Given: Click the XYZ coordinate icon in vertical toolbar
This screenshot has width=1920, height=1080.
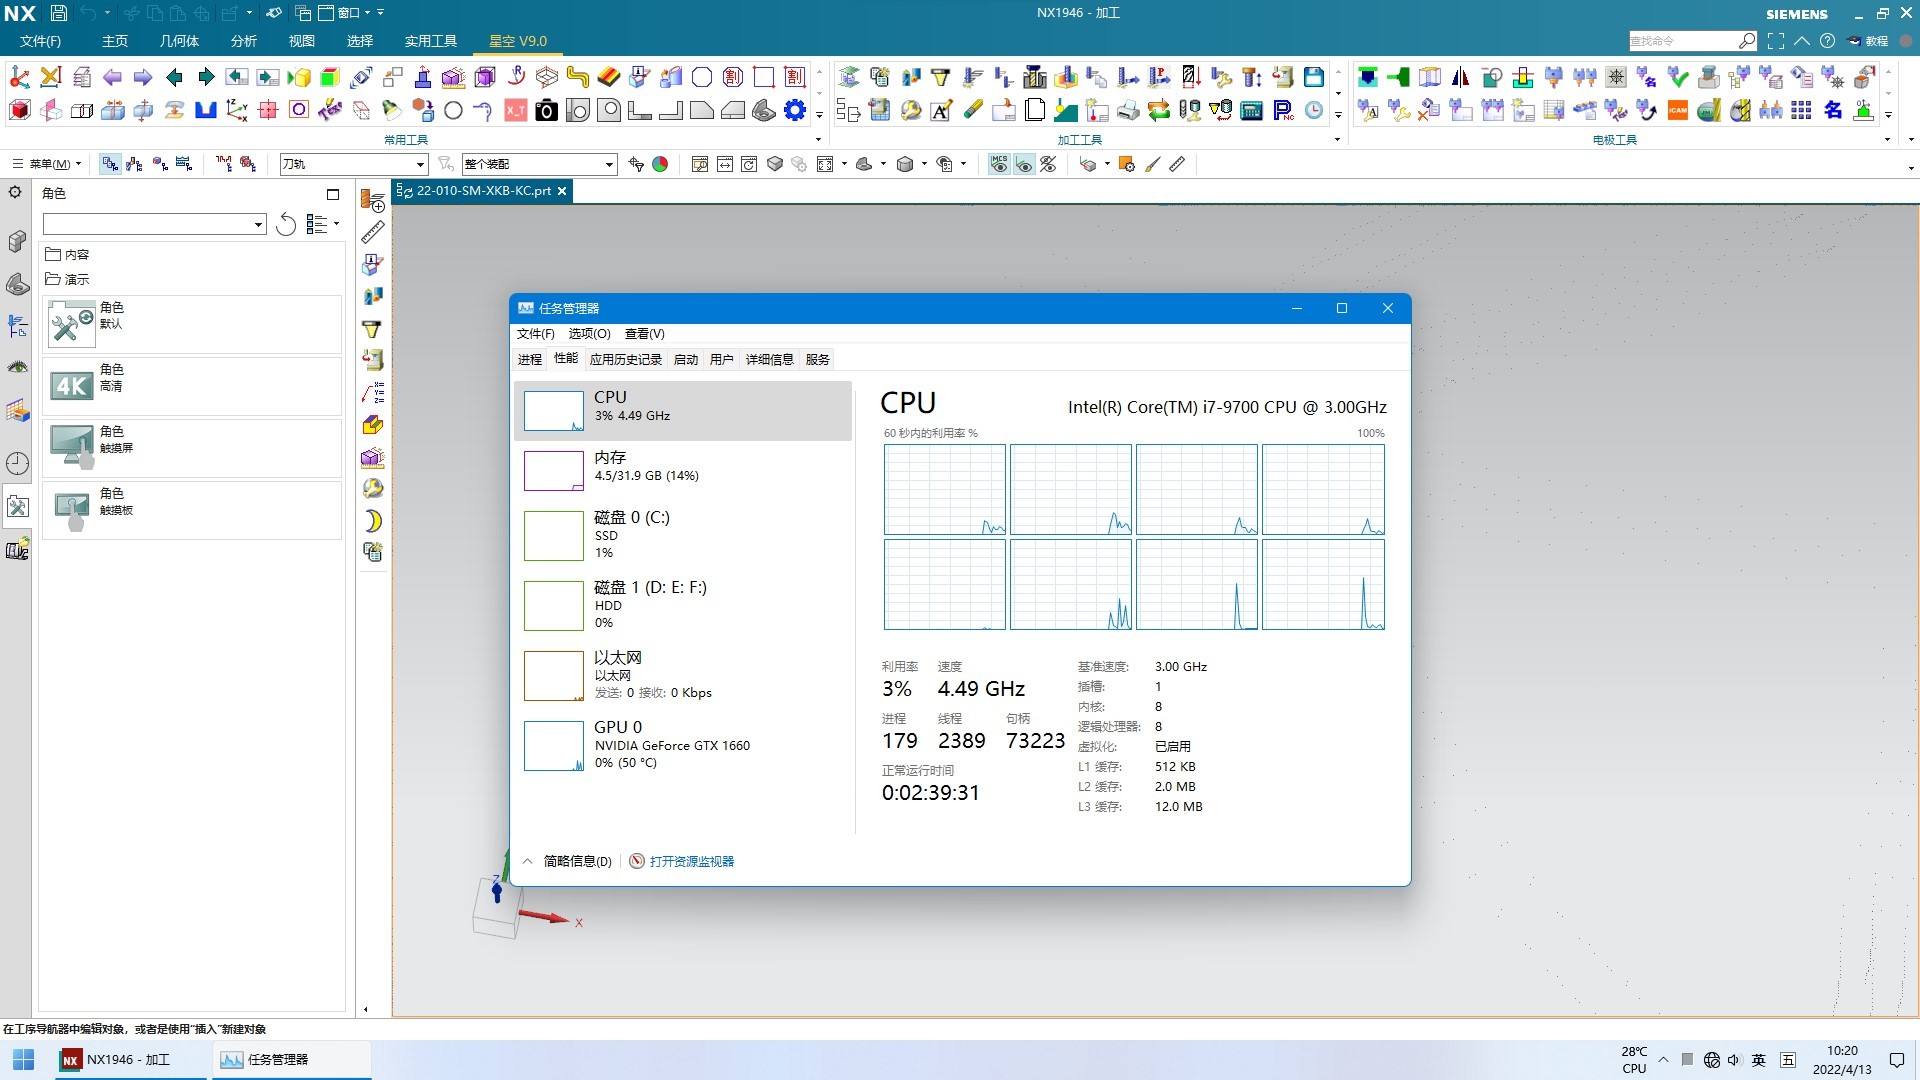Looking at the screenshot, I should 373,393.
